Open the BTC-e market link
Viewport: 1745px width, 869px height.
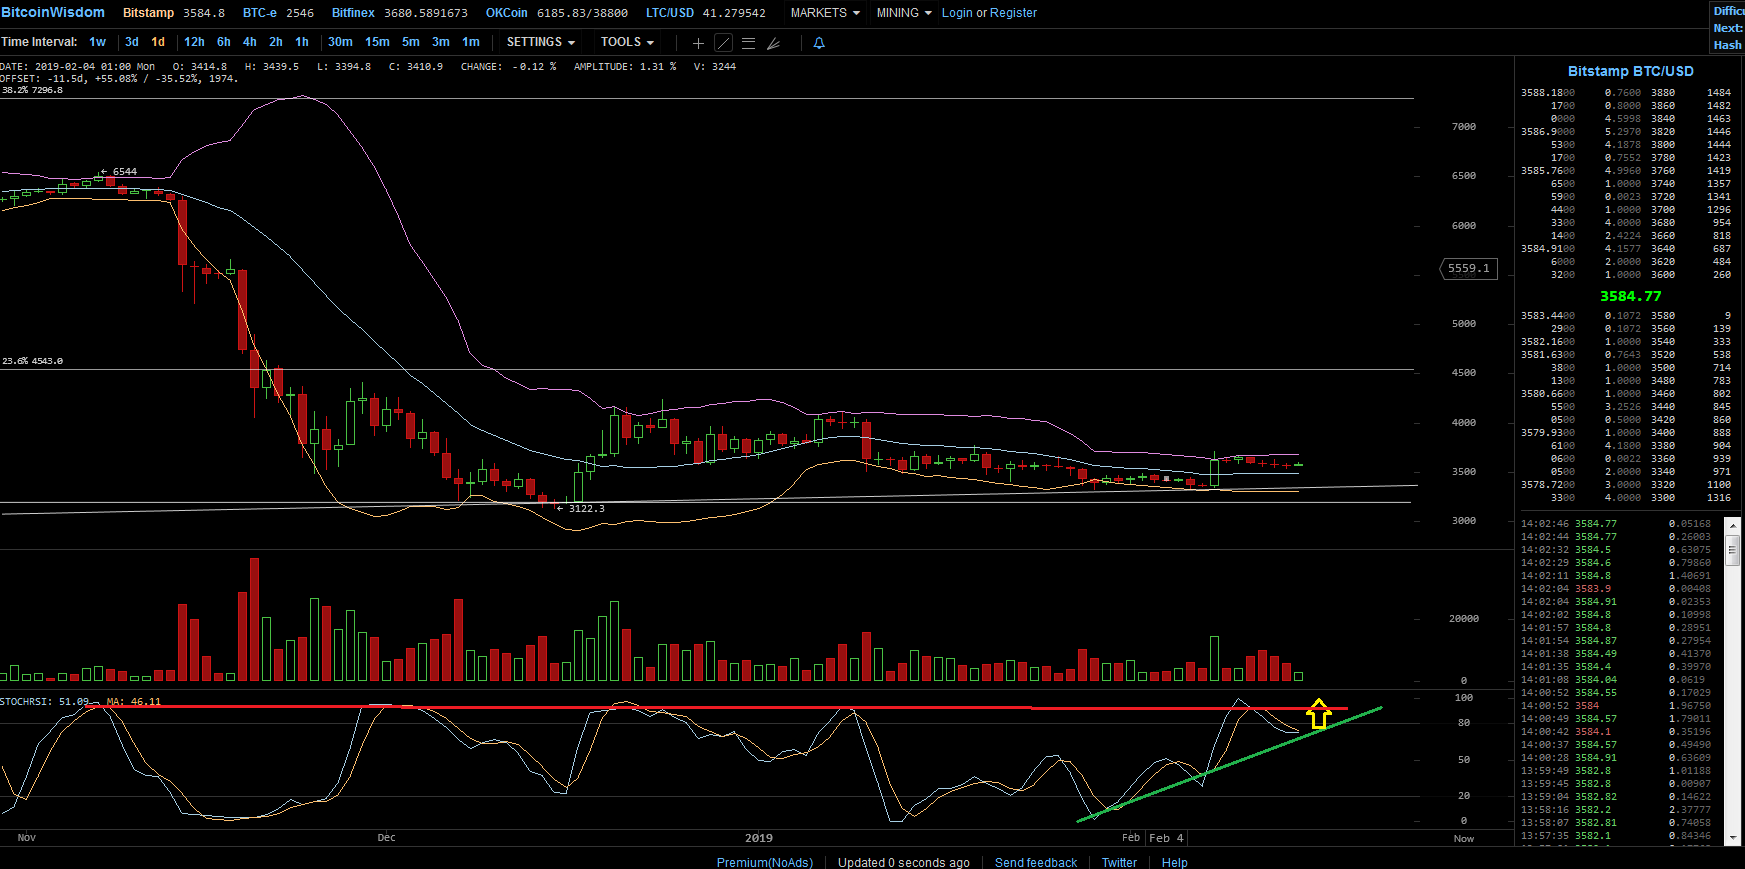pos(260,13)
